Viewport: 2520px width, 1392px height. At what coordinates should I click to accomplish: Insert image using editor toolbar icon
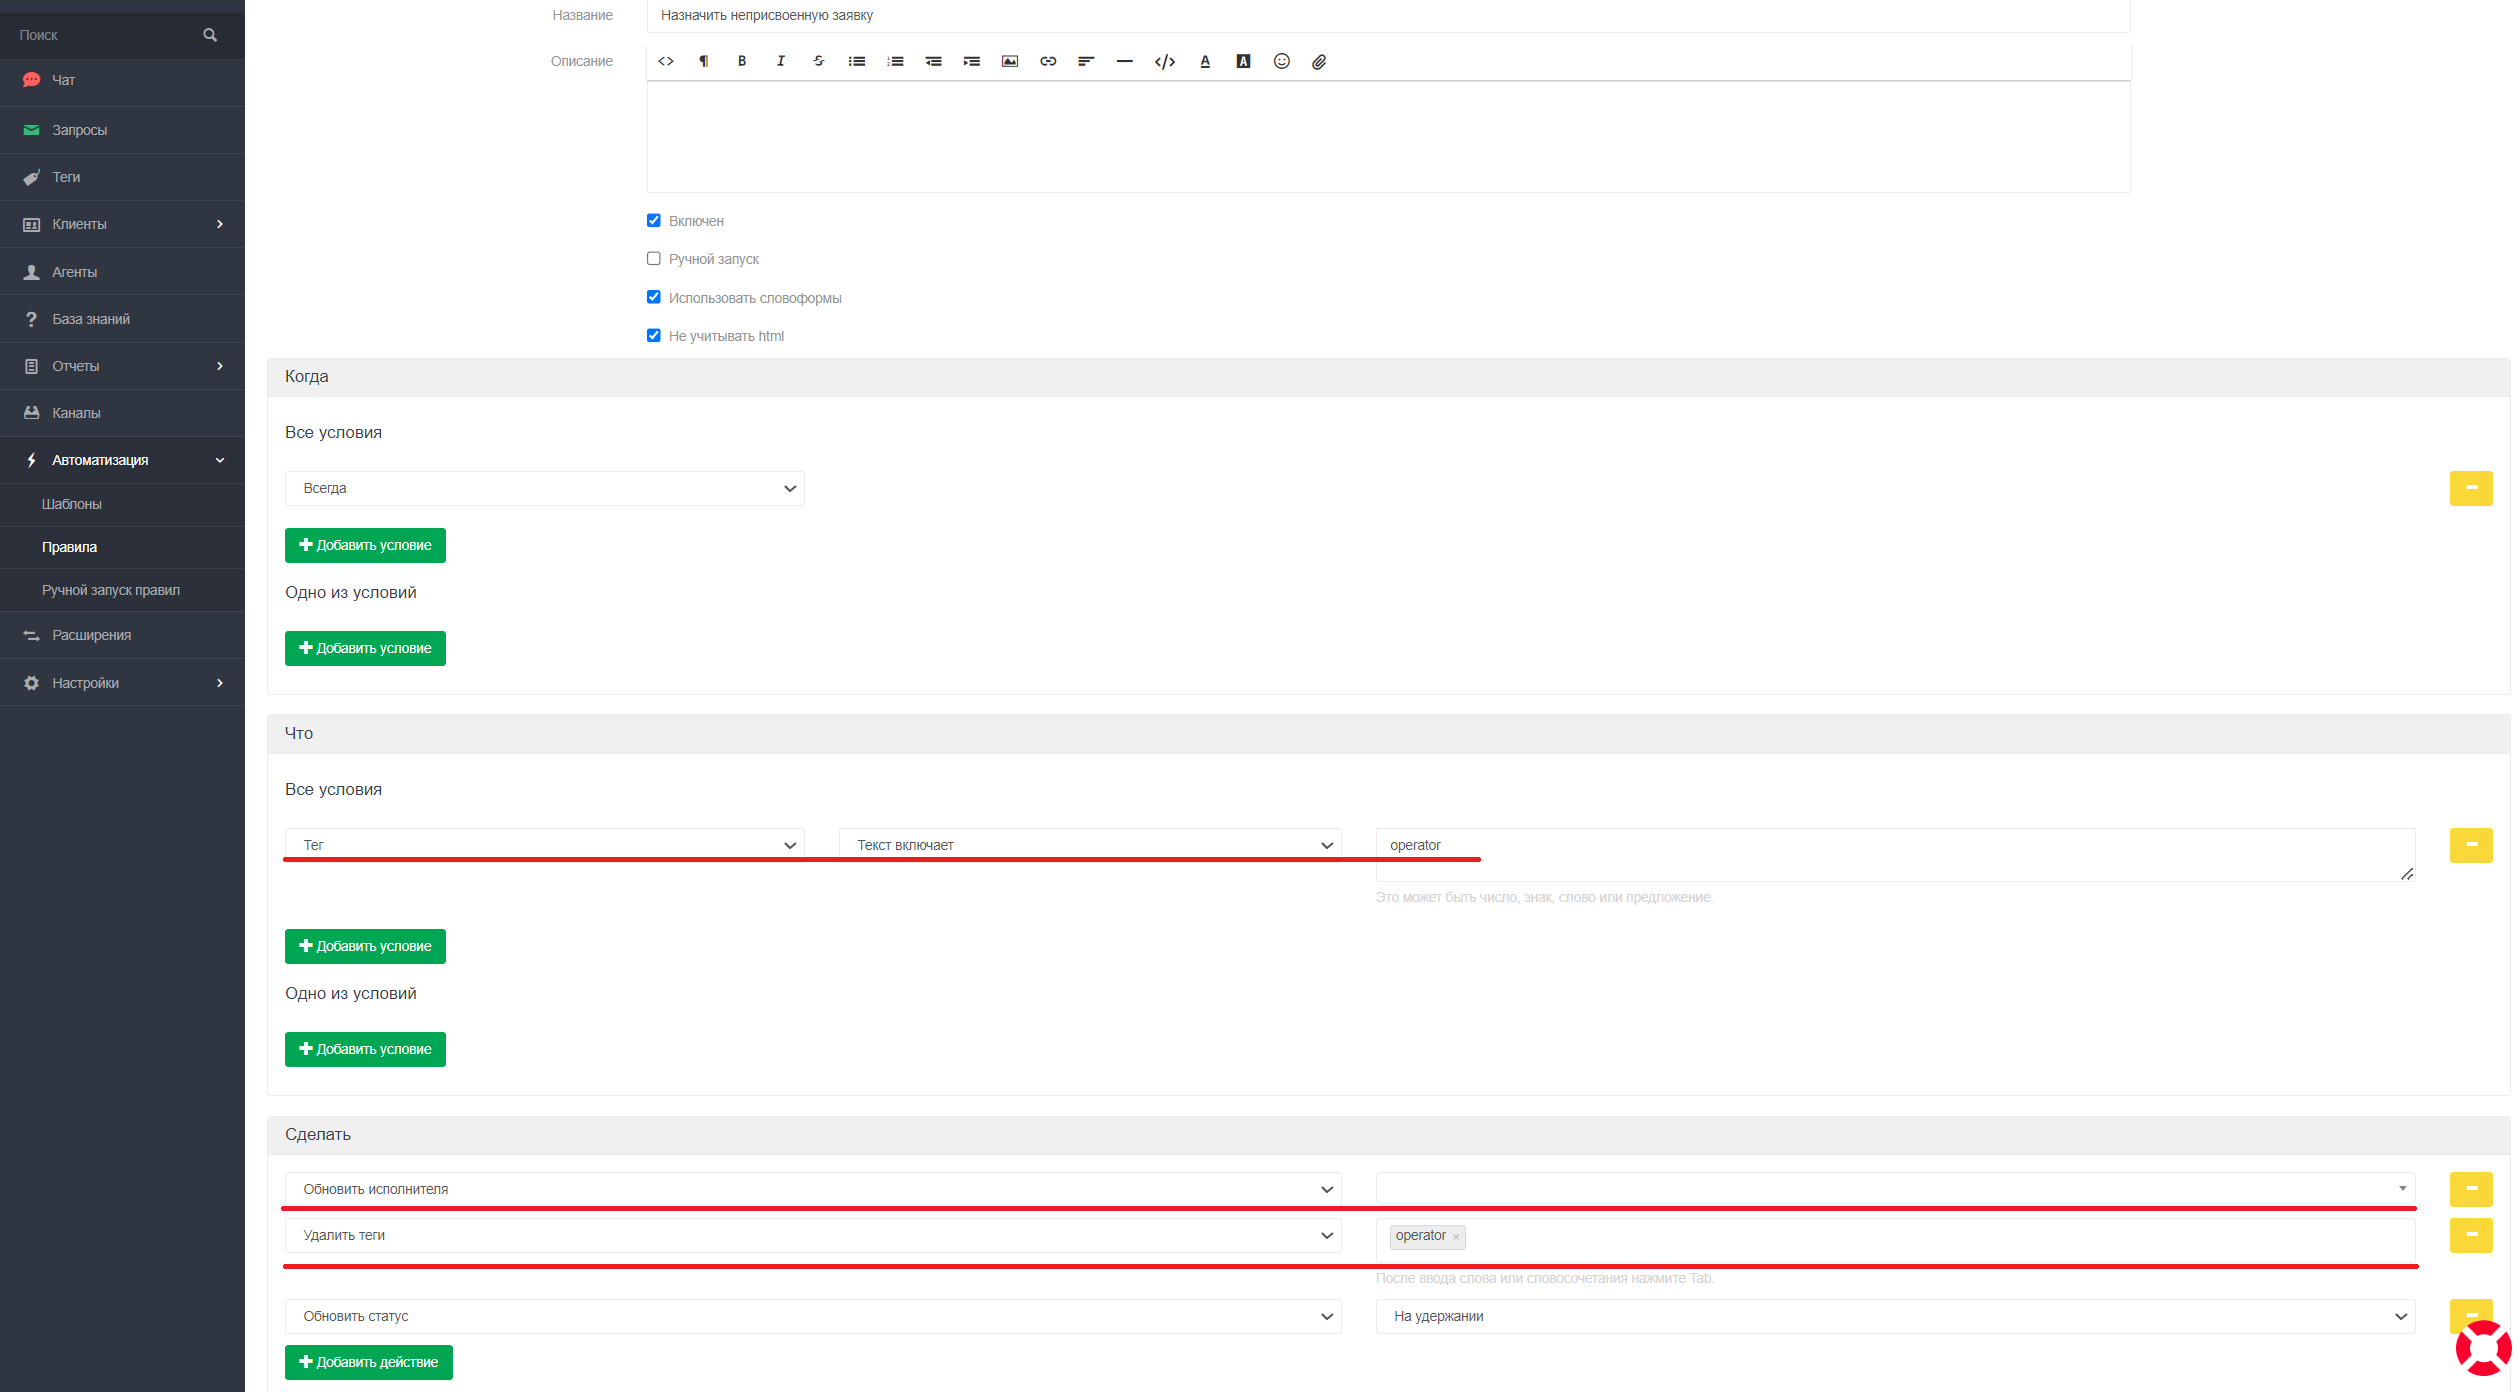pos(1010,61)
